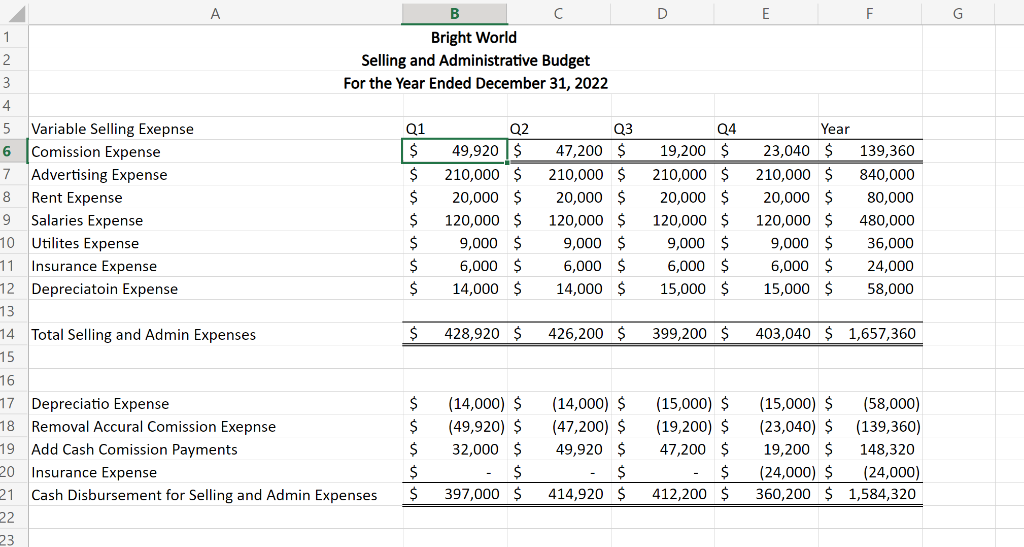Select 'Depreciatoin Expense' label cell
The width and height of the screenshot is (1024, 547).
tap(216, 289)
